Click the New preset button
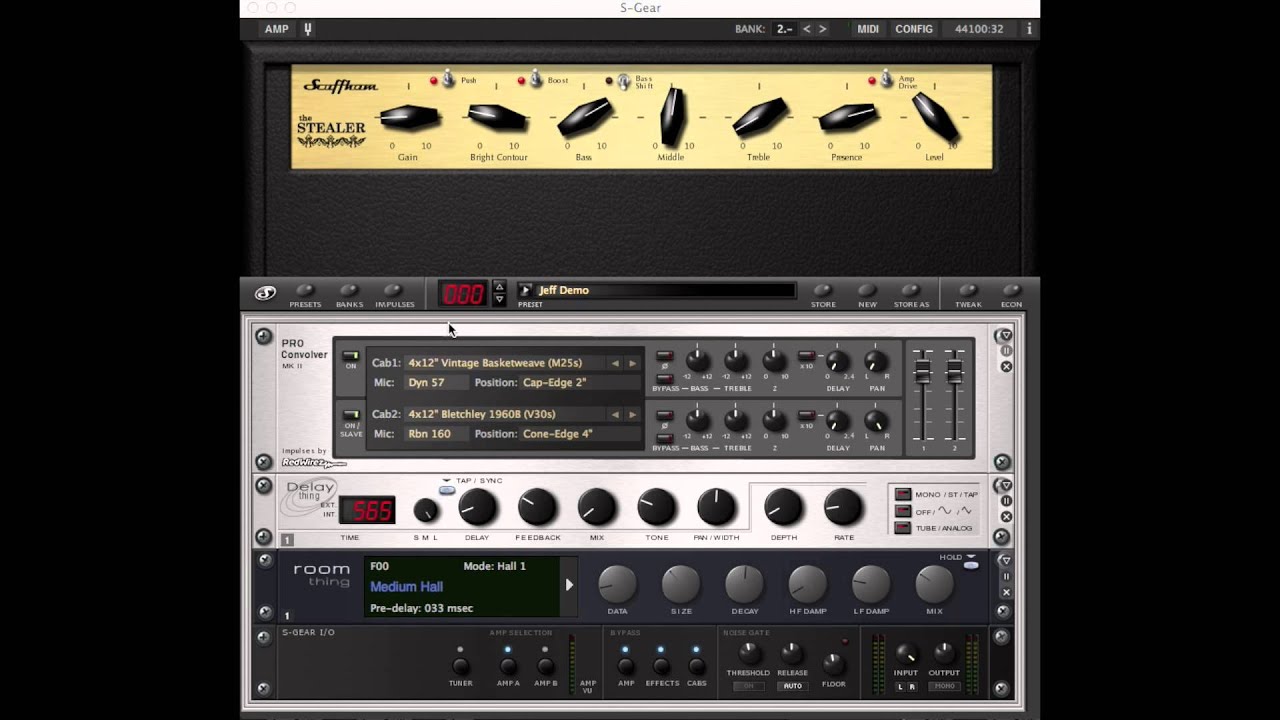The width and height of the screenshot is (1280, 720). click(x=867, y=291)
